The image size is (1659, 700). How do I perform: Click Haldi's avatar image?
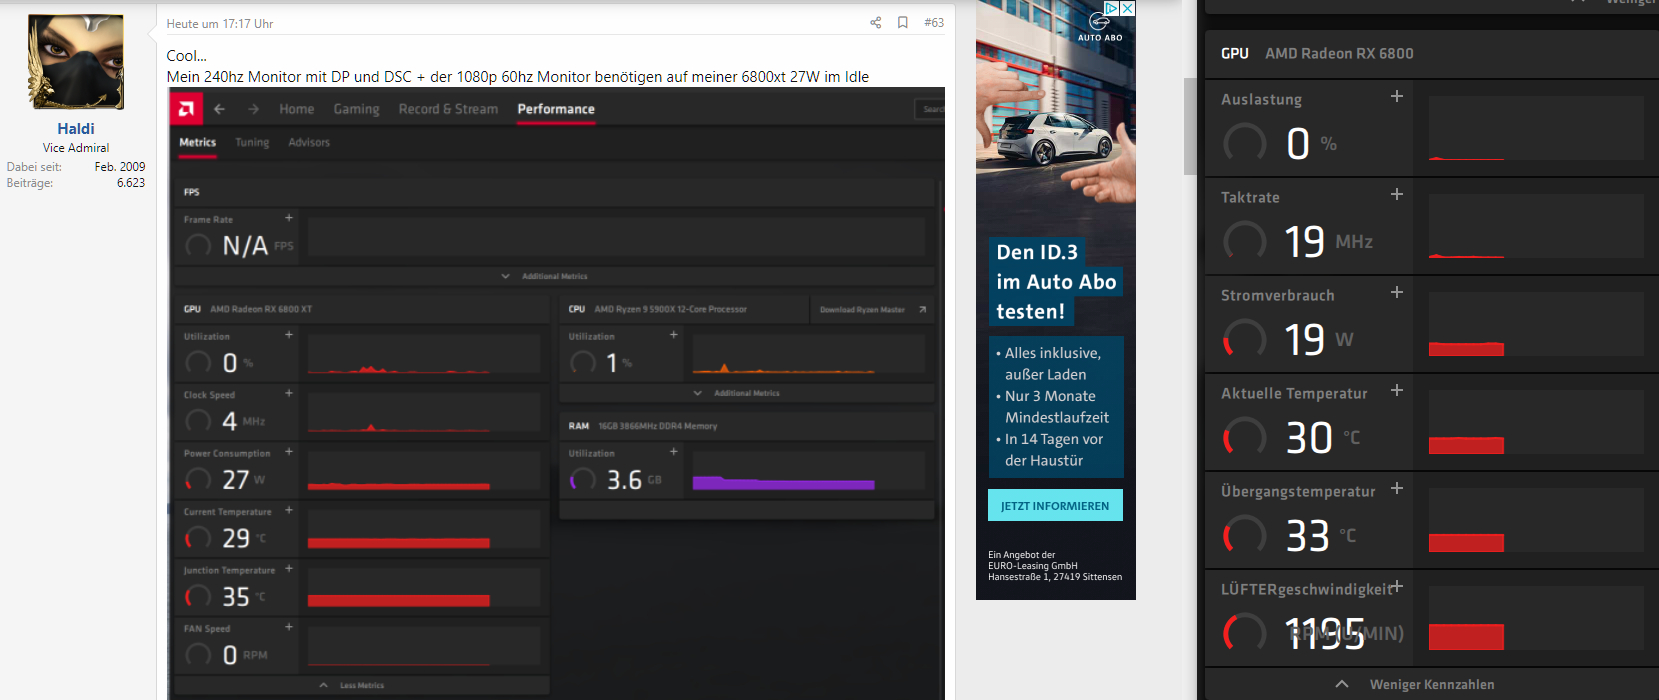76,62
